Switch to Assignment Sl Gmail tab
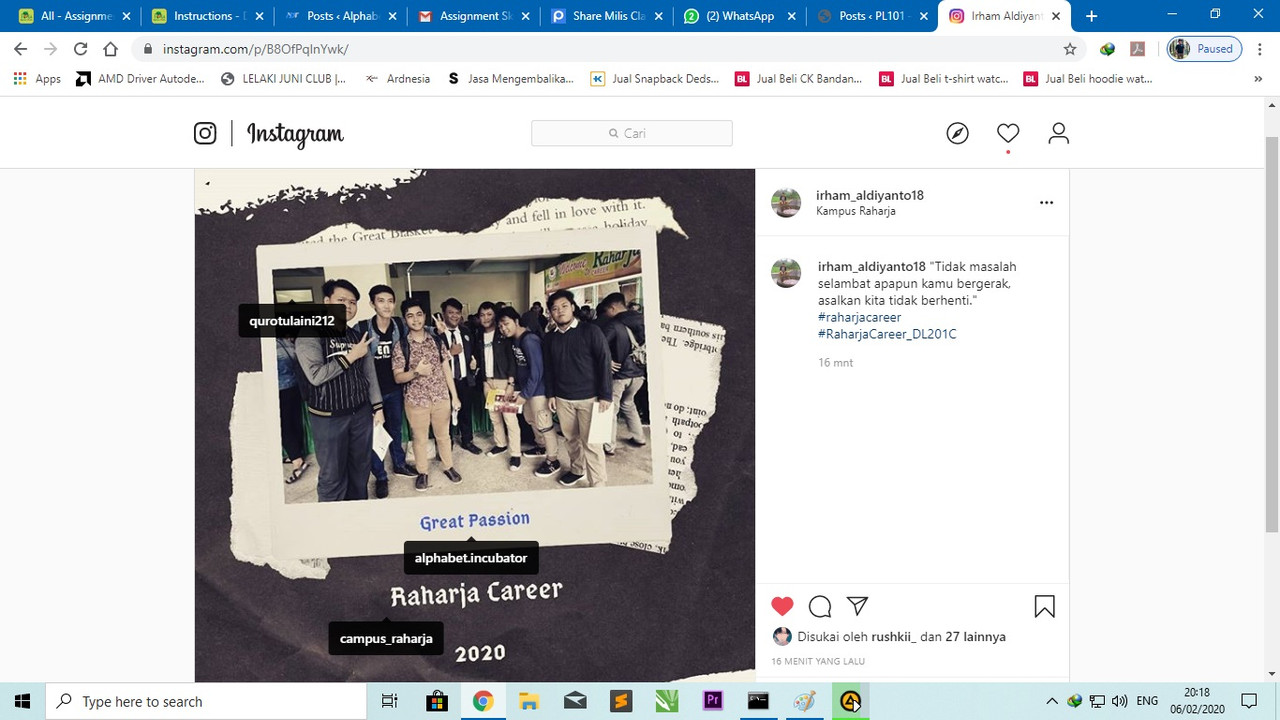This screenshot has width=1280, height=720. point(473,16)
